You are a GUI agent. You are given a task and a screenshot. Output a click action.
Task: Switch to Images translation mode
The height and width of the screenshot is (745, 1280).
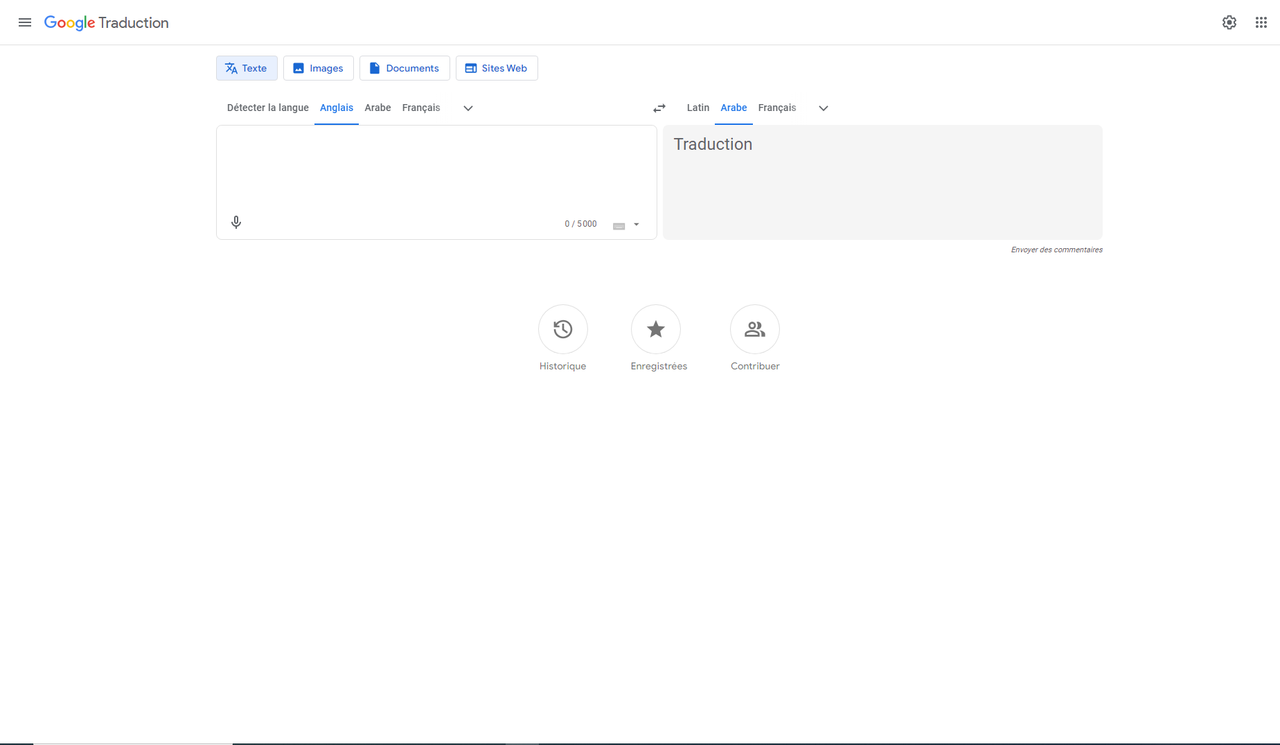pyautogui.click(x=318, y=68)
